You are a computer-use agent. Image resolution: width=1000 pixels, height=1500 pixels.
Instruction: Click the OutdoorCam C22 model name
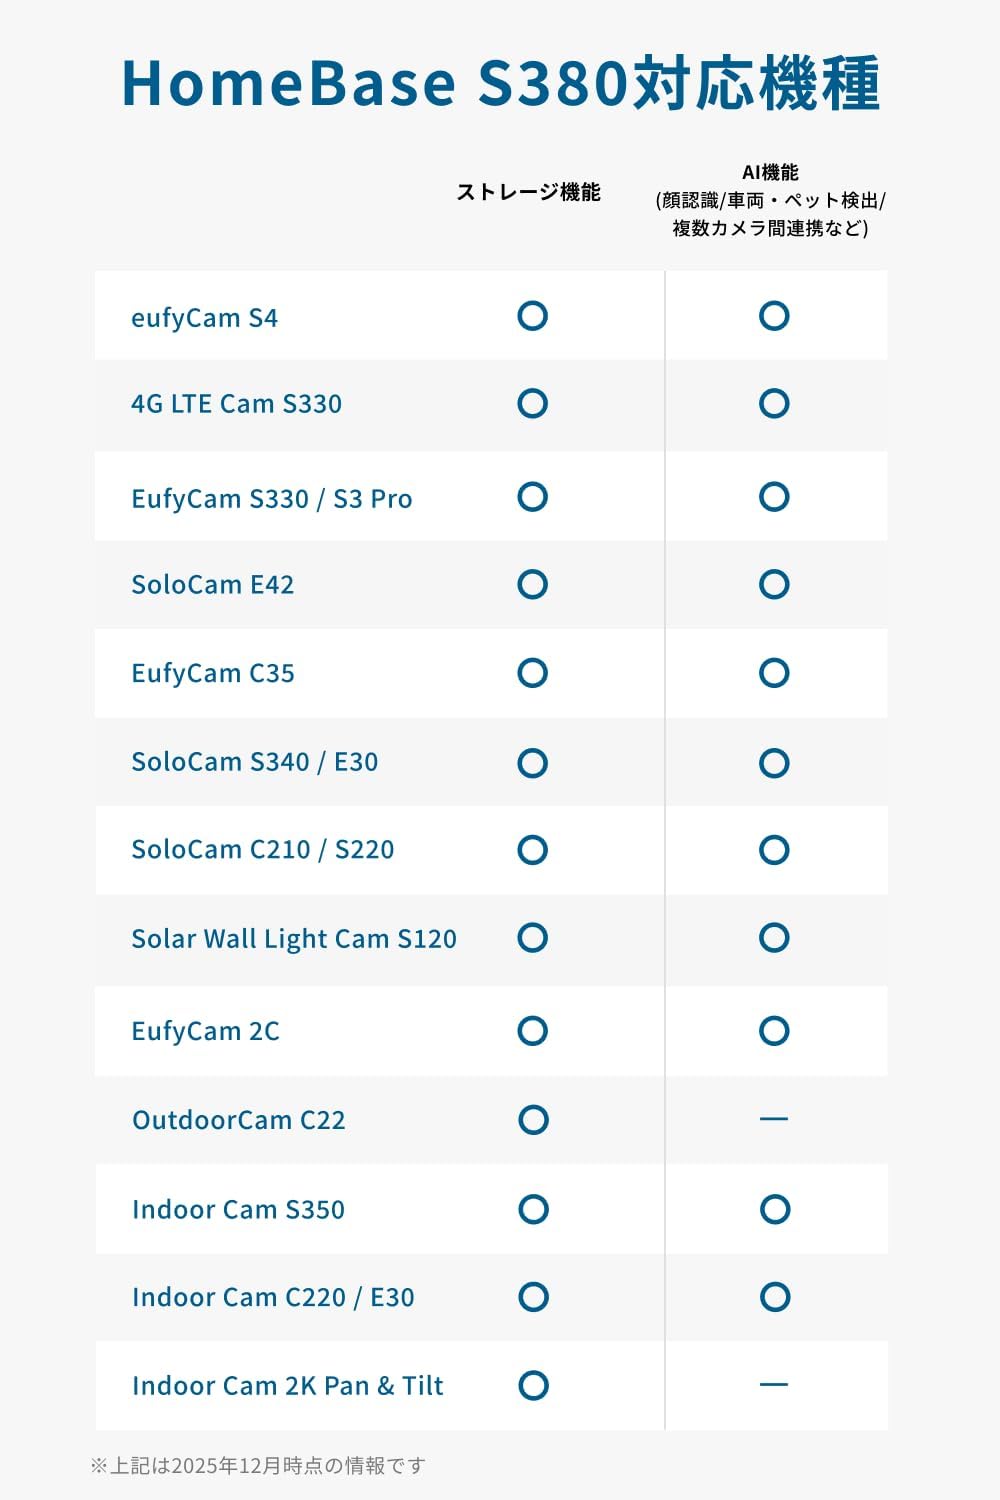coord(239,1120)
